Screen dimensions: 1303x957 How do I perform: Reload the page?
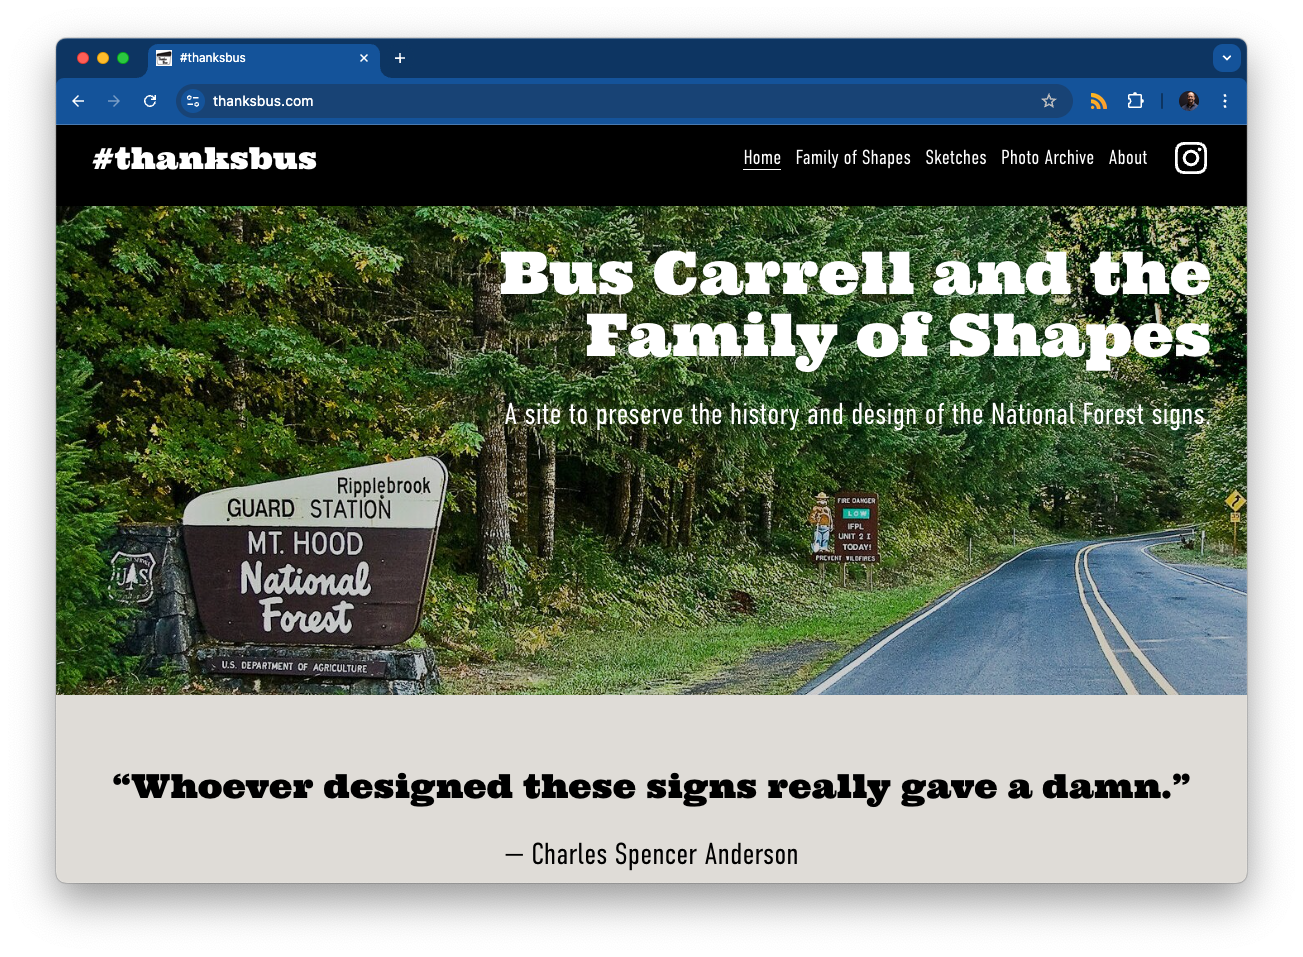pos(150,101)
